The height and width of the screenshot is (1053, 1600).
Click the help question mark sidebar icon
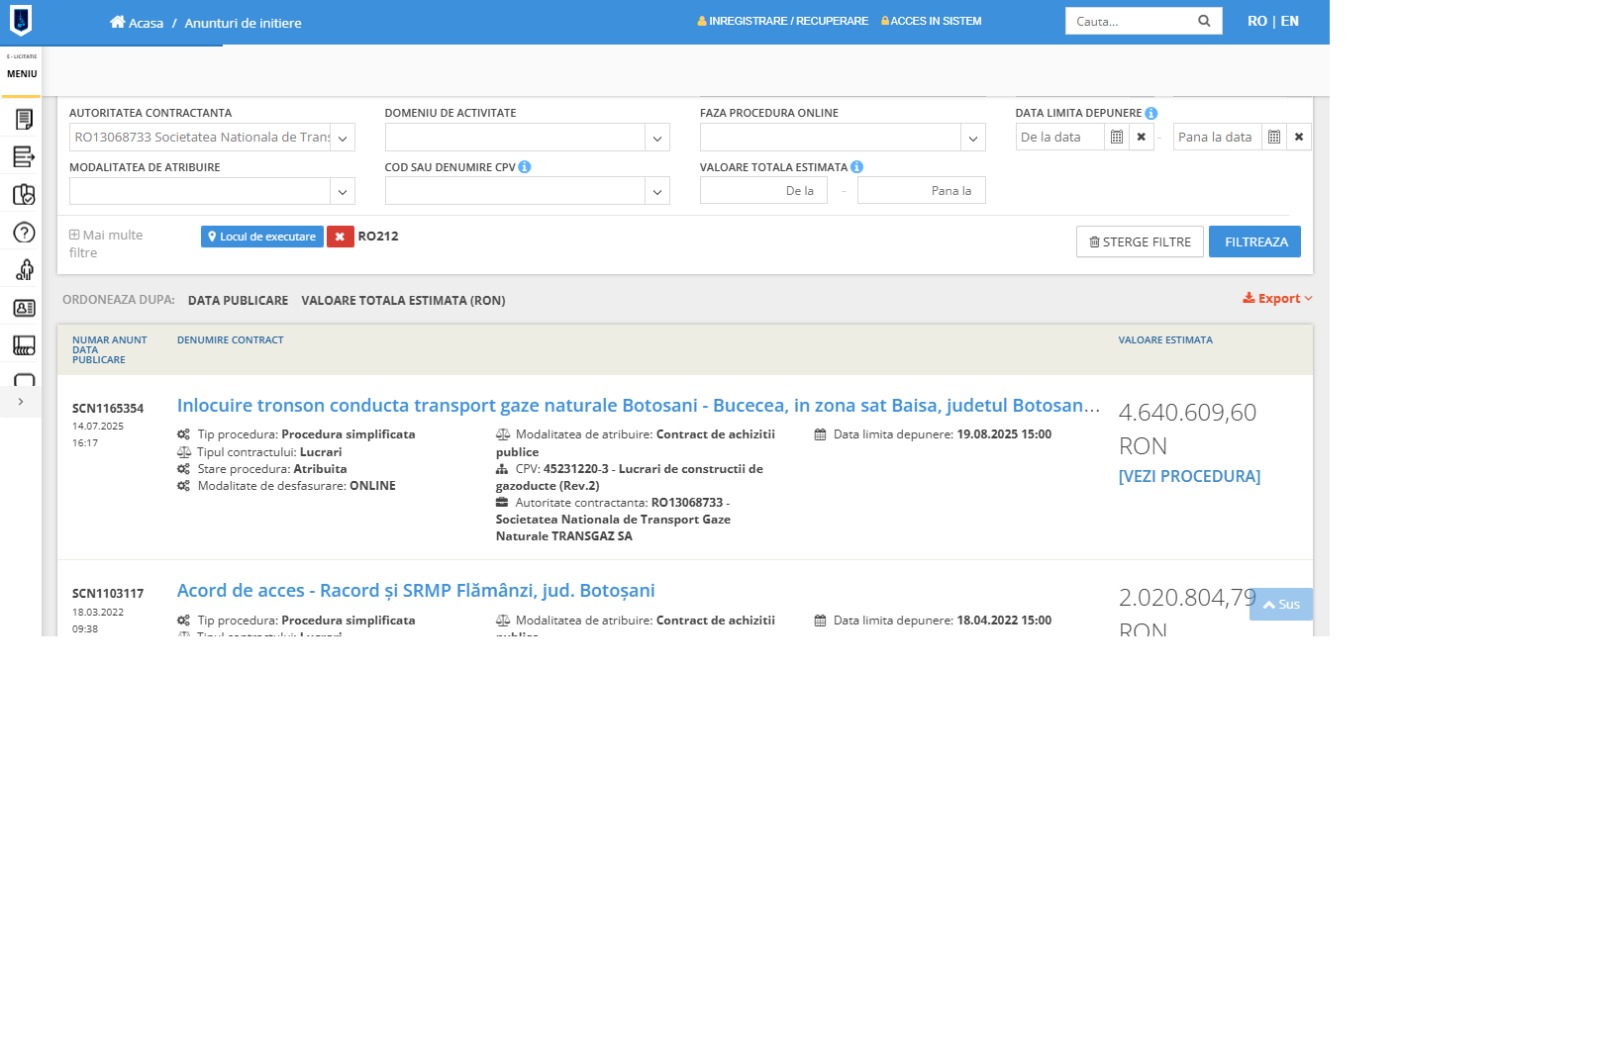pyautogui.click(x=24, y=233)
